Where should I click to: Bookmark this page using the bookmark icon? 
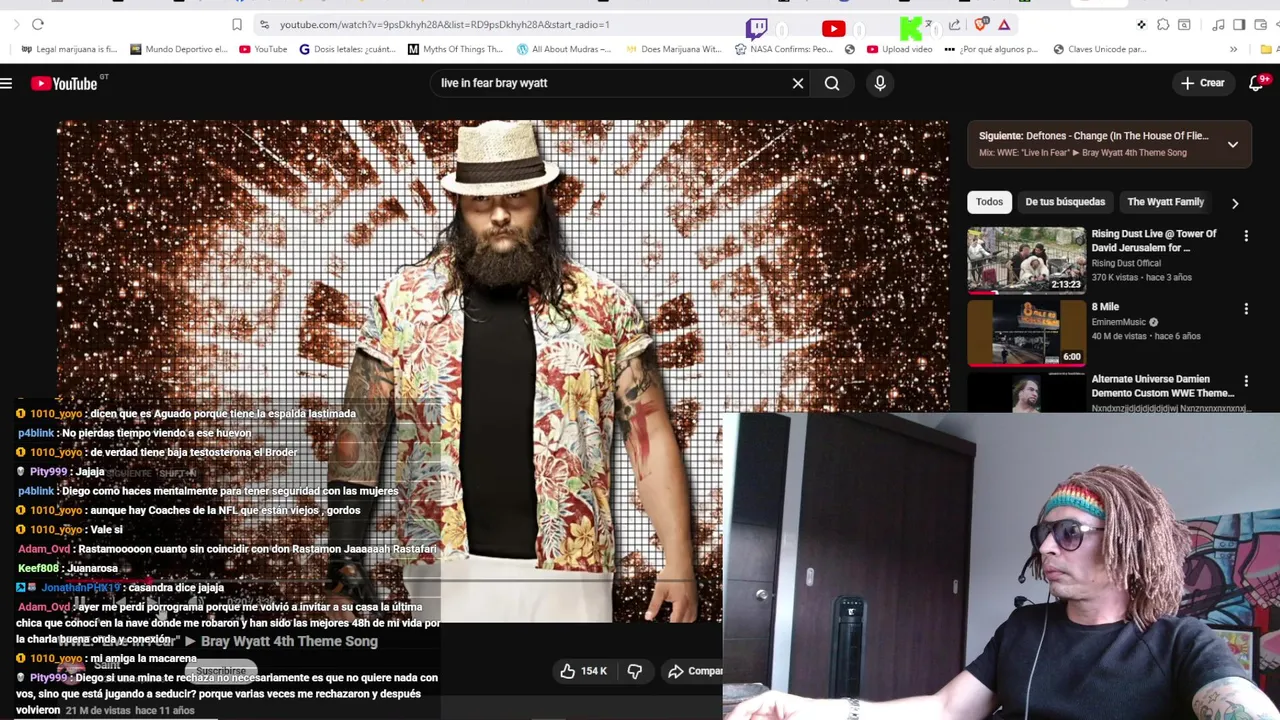click(x=237, y=24)
